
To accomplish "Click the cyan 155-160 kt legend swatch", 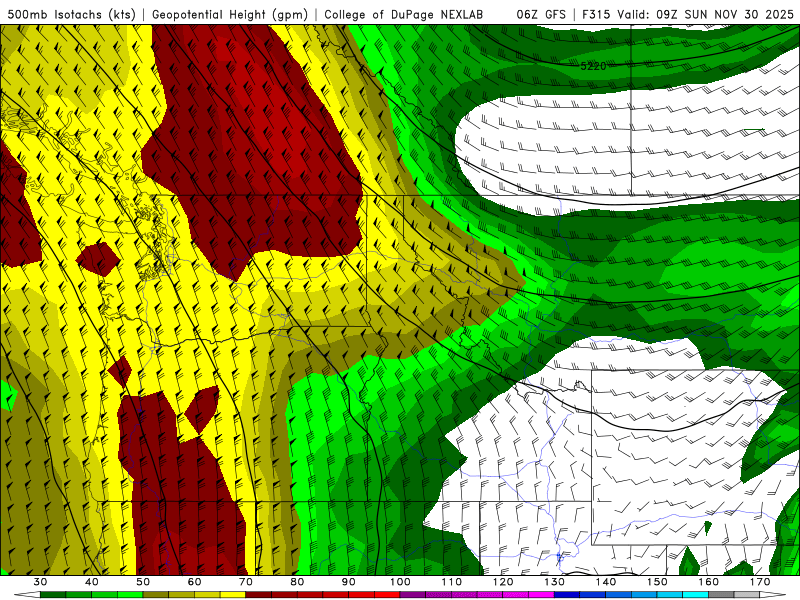I will coord(695,595).
